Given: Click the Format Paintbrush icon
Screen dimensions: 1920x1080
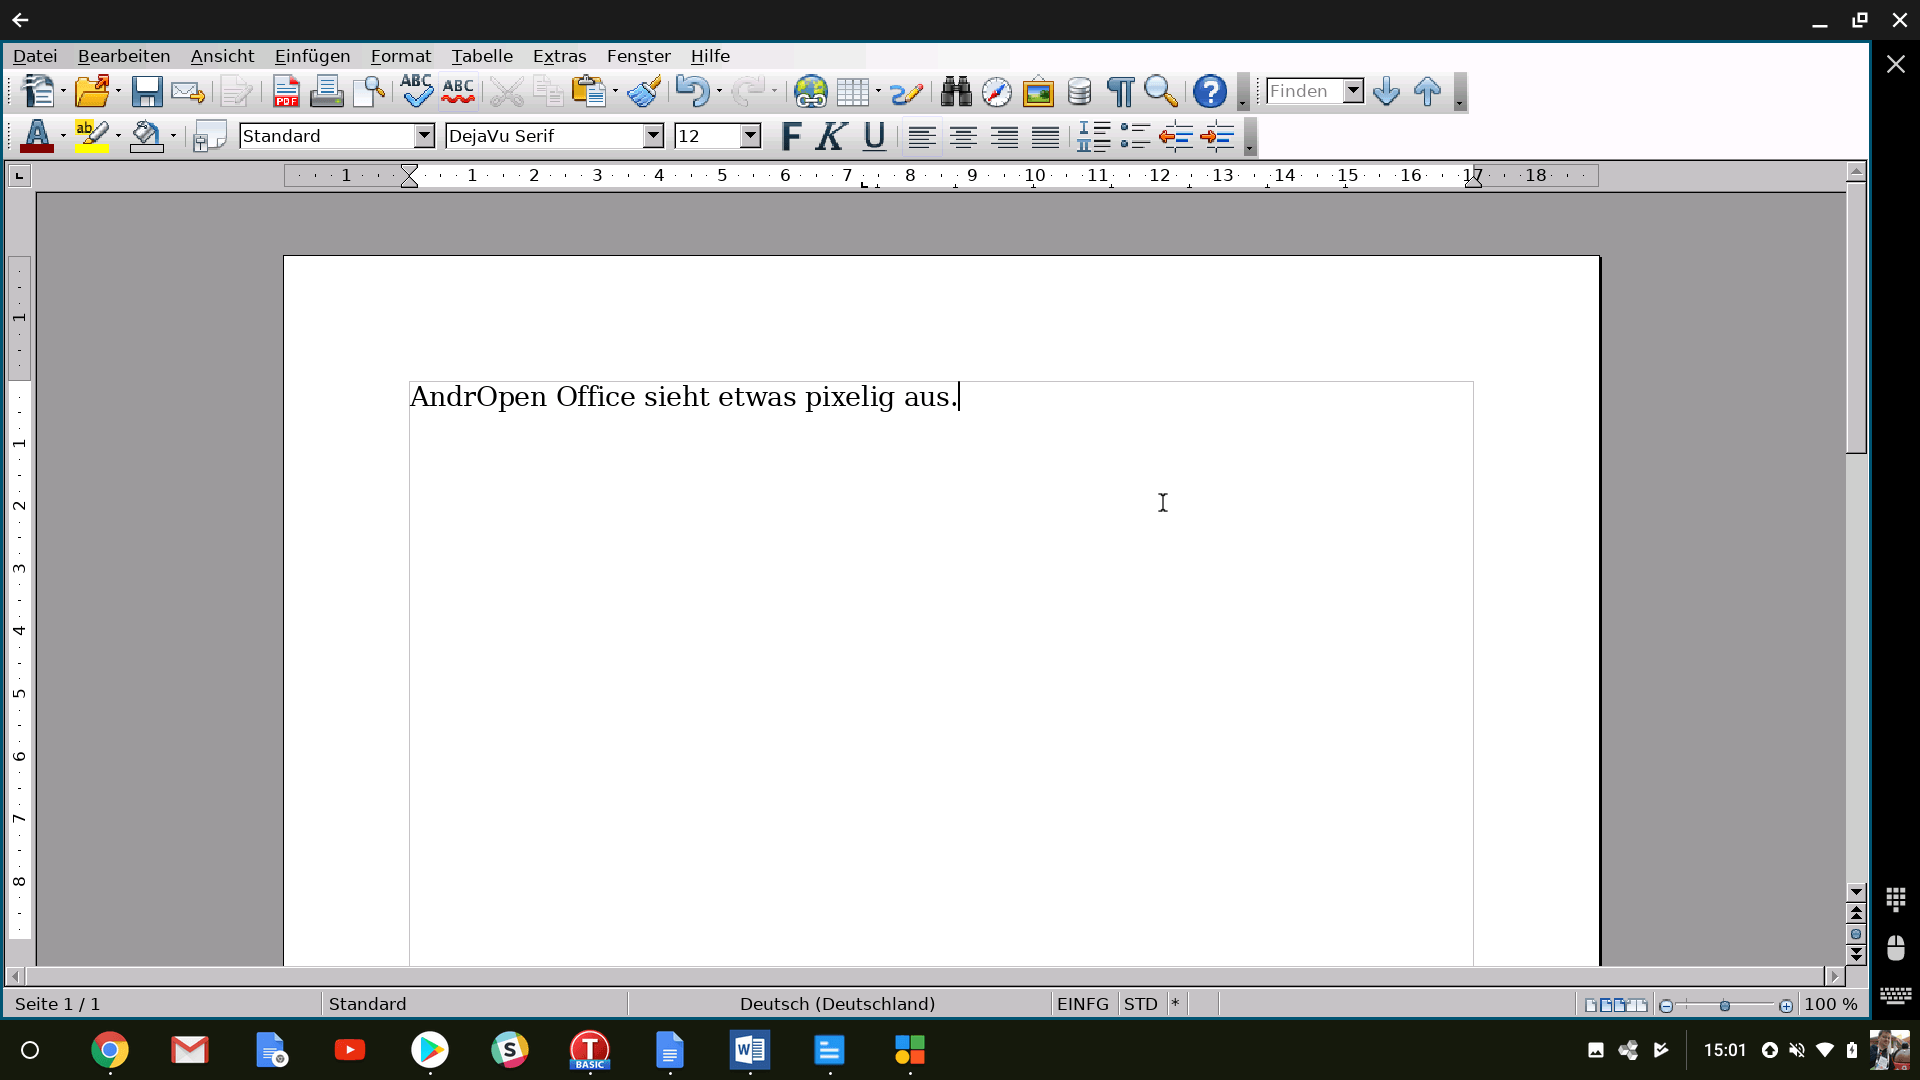Looking at the screenshot, I should point(644,92).
